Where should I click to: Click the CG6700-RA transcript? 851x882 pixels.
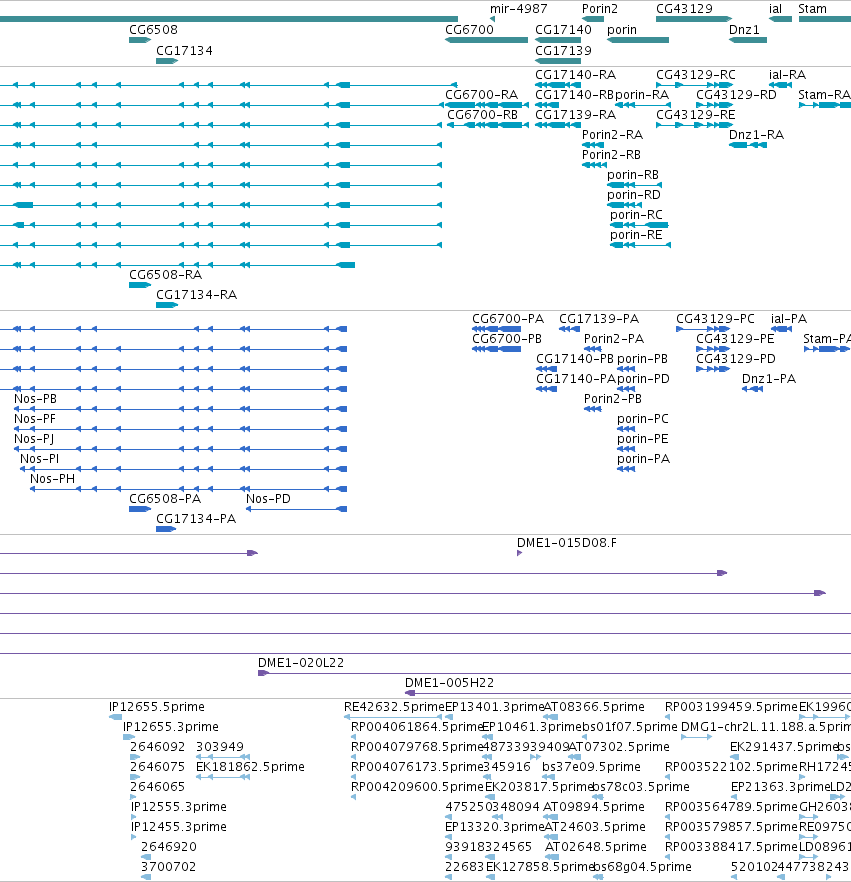pyautogui.click(x=487, y=105)
